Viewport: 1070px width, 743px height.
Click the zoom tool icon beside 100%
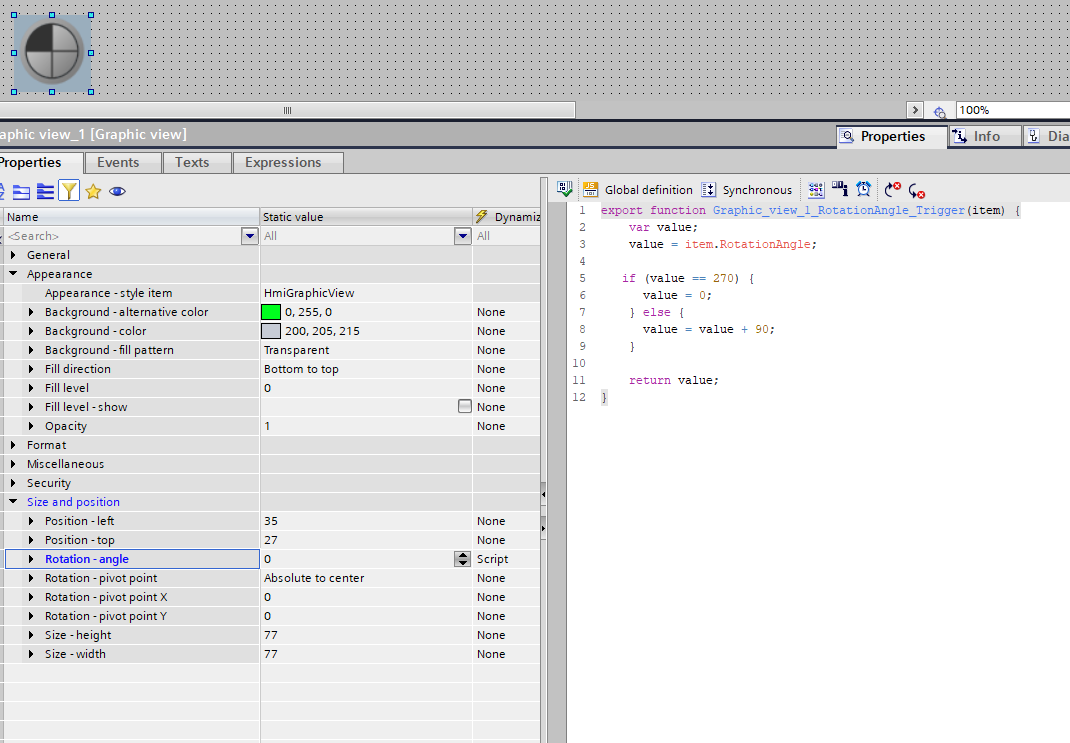click(939, 111)
